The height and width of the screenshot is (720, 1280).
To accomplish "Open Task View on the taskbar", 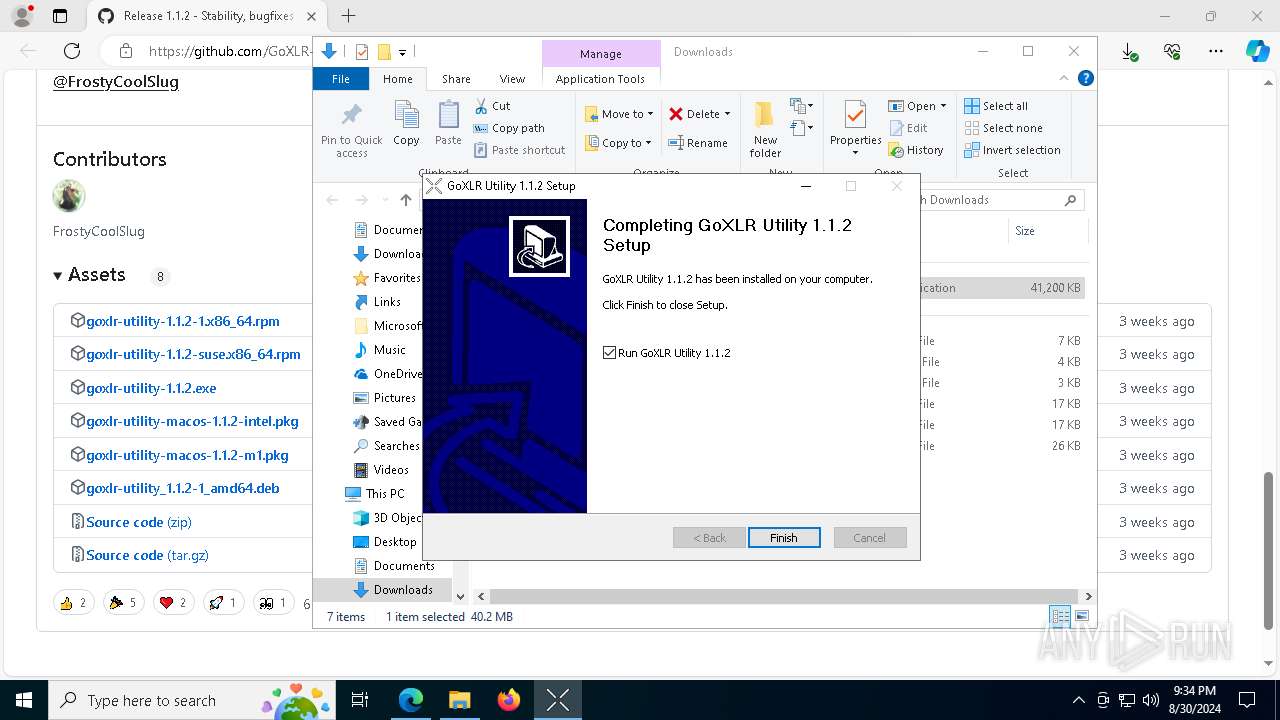I will (360, 700).
